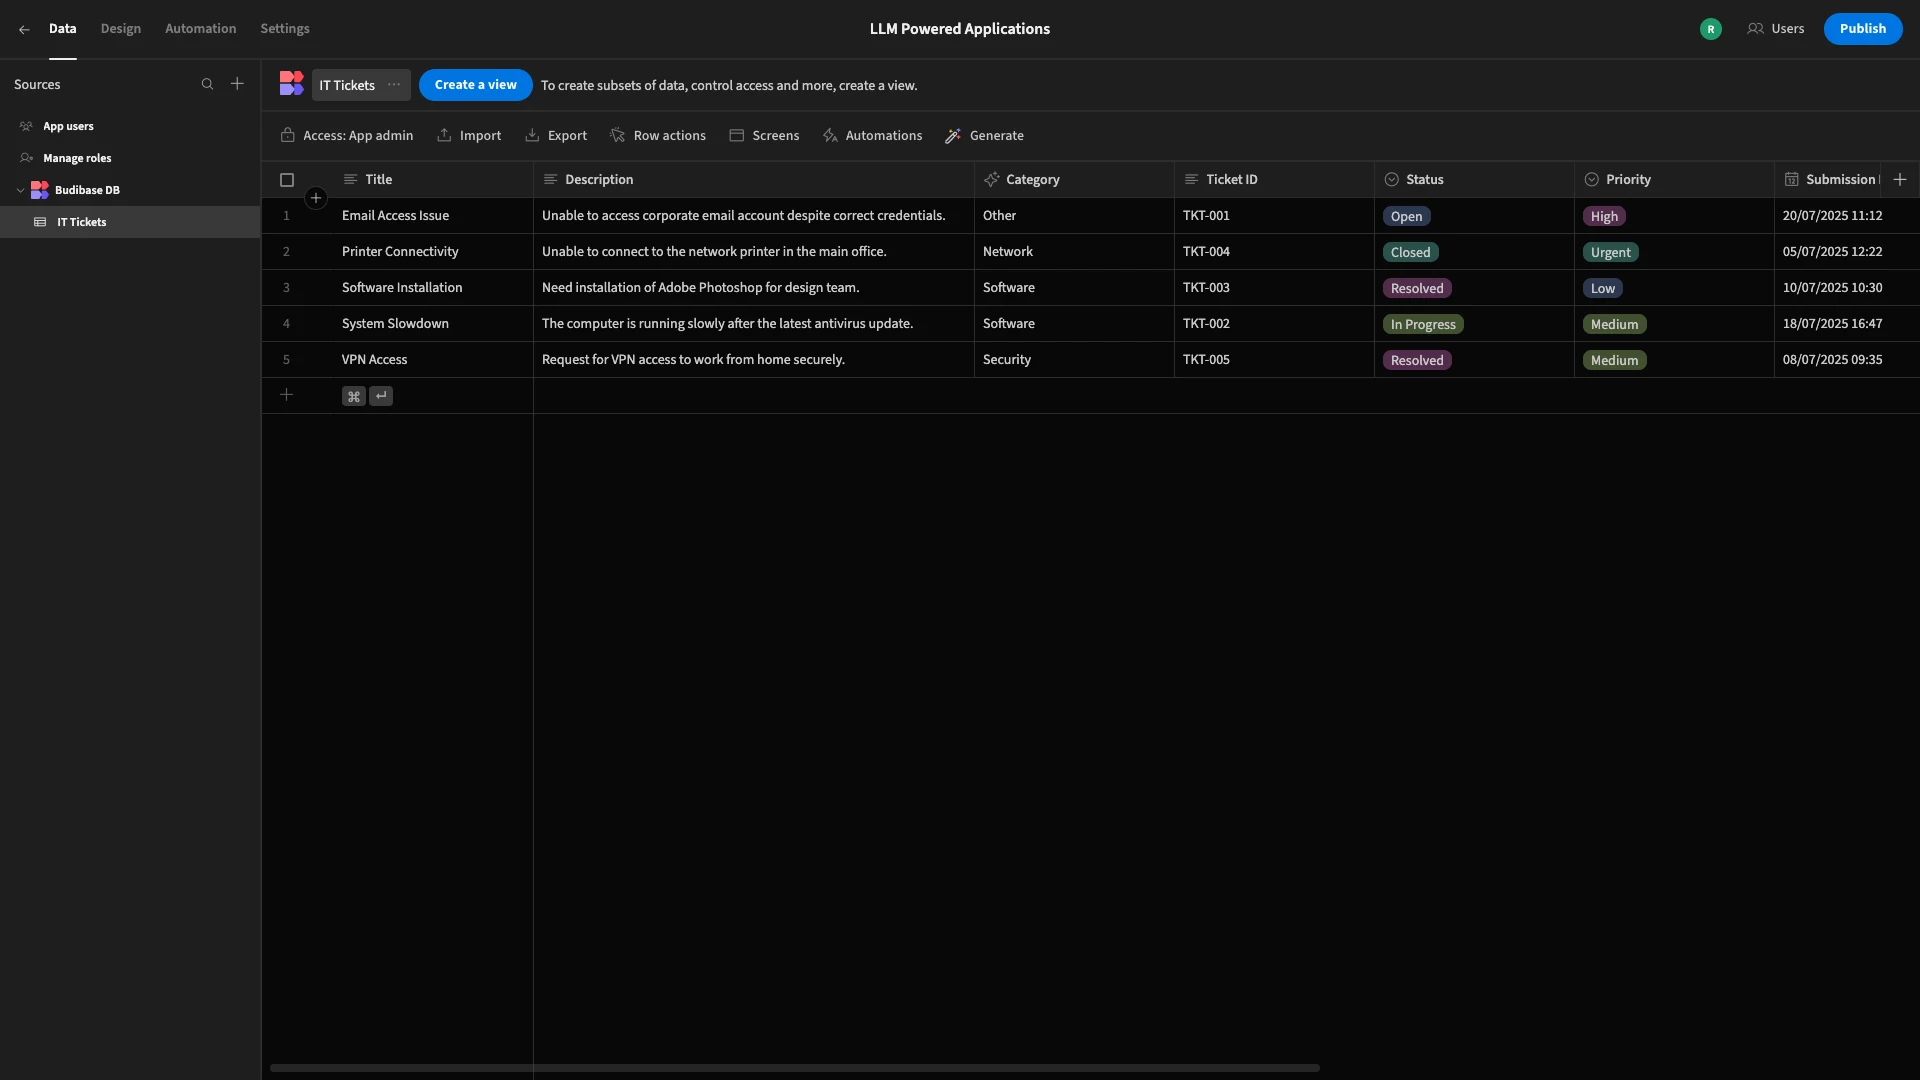
Task: Select the System Slowdown title cell
Action: point(433,324)
